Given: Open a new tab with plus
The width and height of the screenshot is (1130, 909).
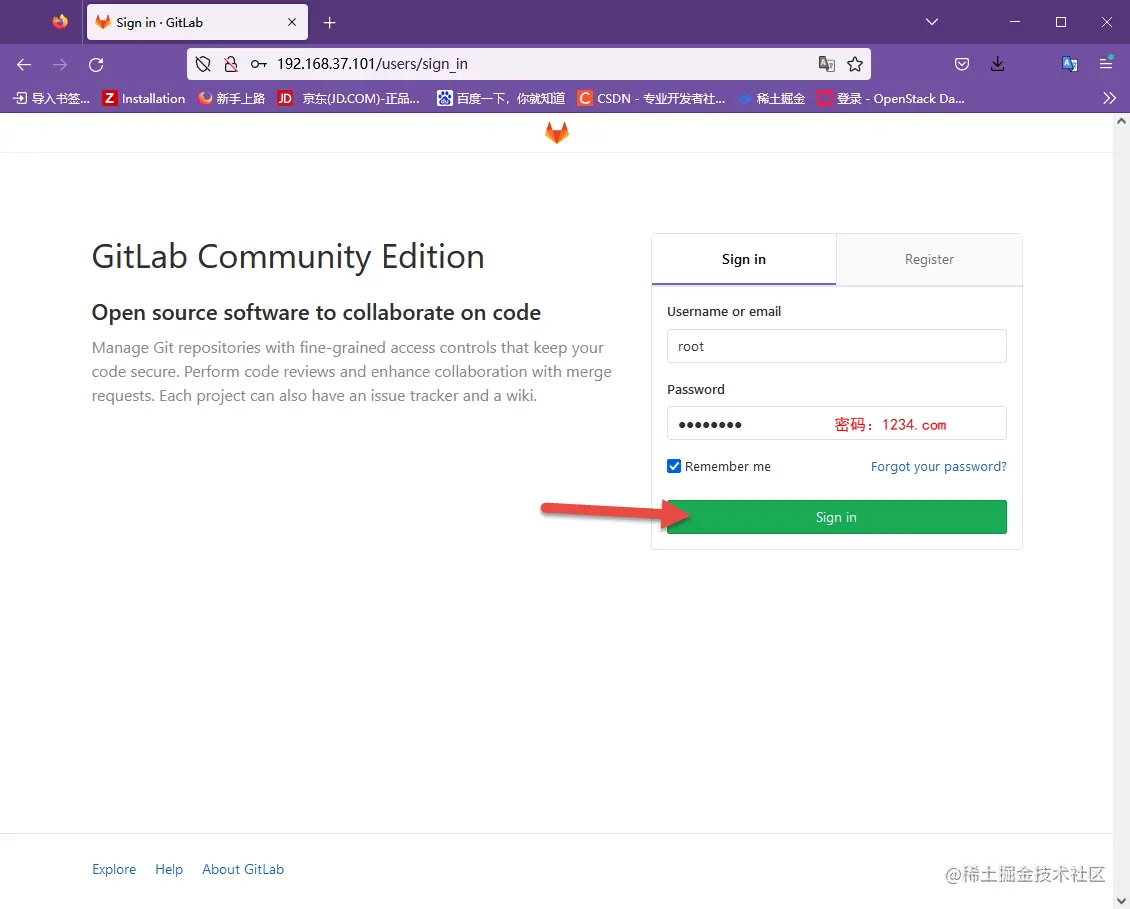Looking at the screenshot, I should 329,22.
